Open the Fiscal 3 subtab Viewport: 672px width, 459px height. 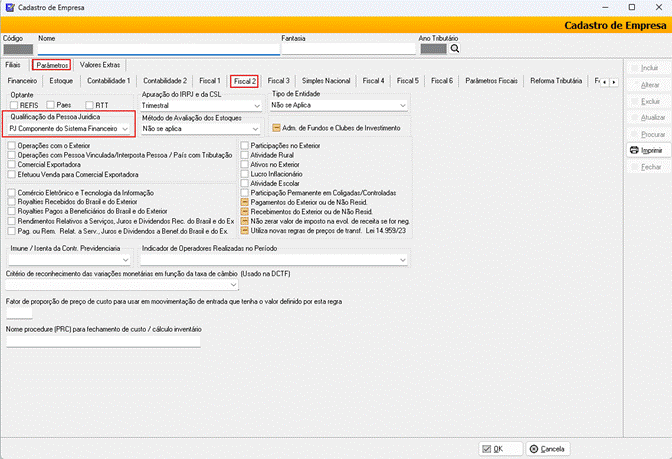point(279,81)
